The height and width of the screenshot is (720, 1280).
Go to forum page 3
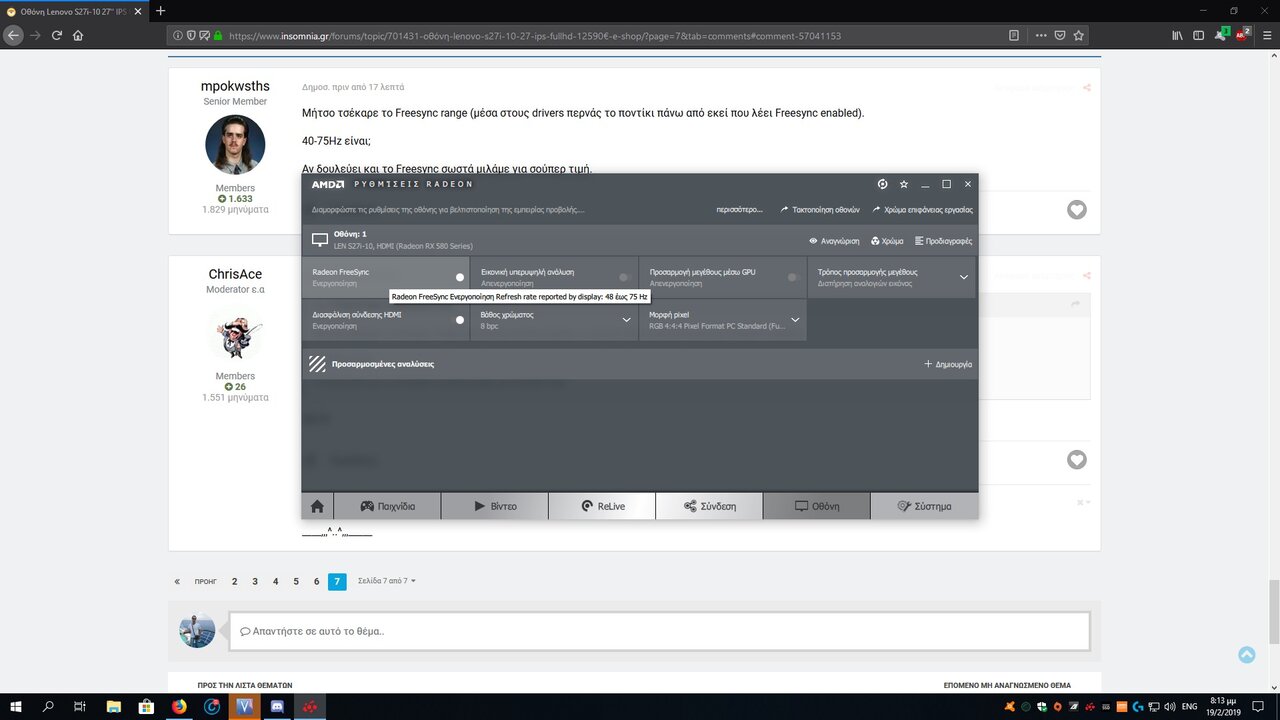coord(255,581)
